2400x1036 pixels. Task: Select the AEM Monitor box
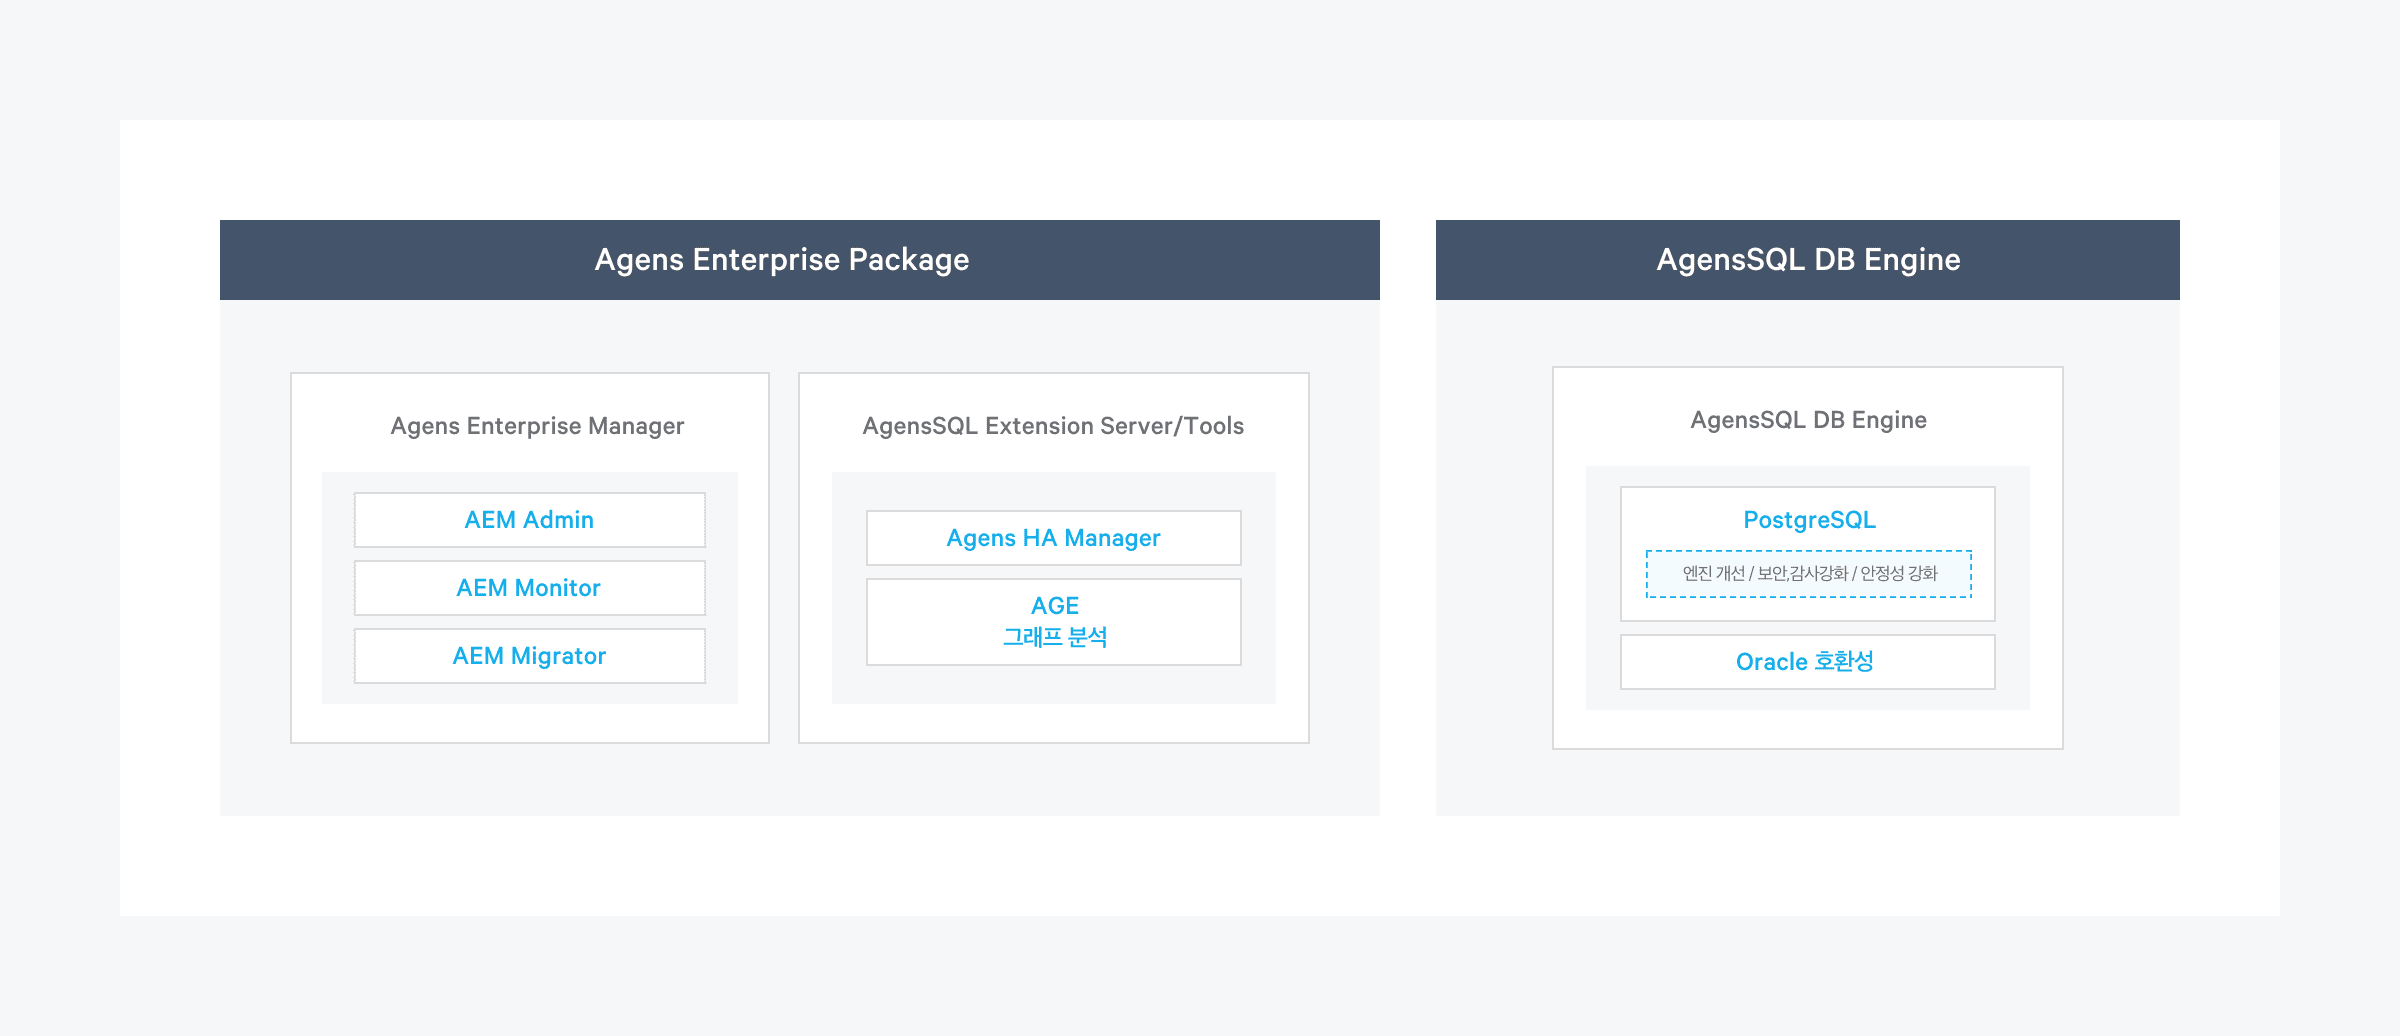pyautogui.click(x=529, y=588)
